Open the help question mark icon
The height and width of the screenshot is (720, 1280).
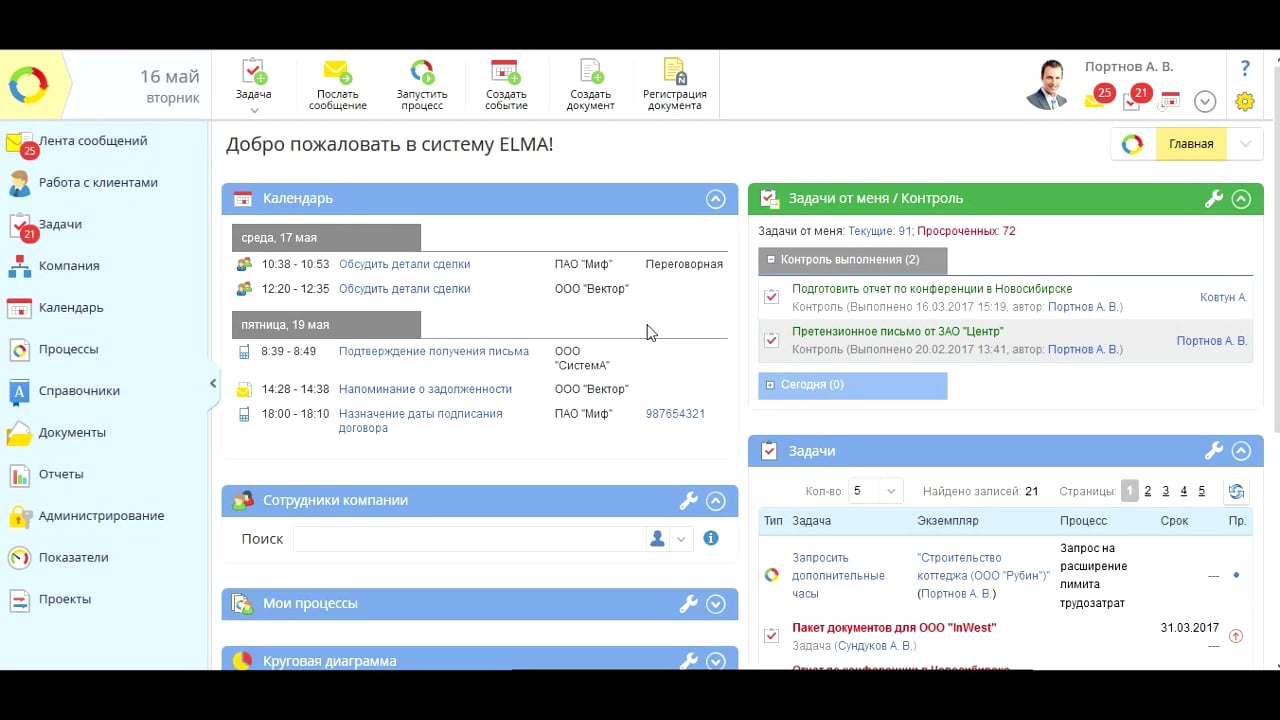(1245, 69)
